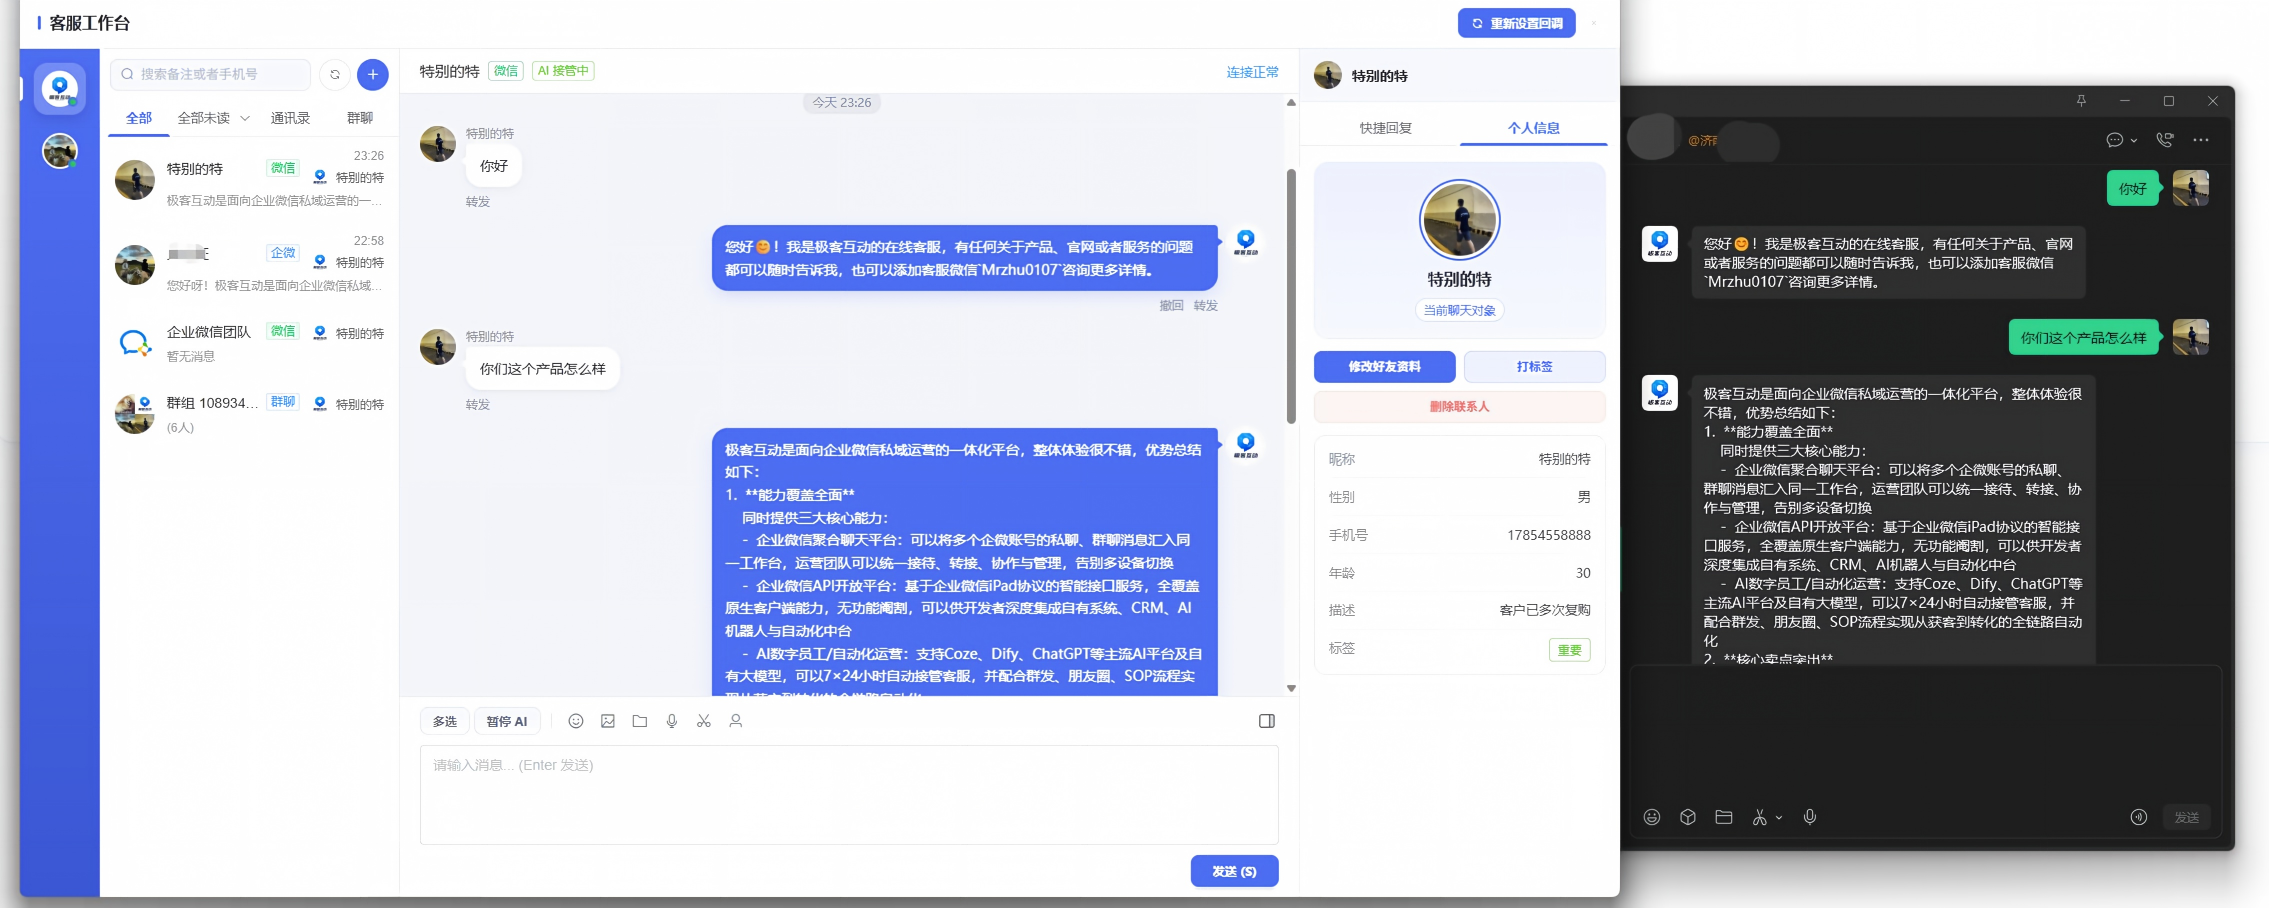Click scissors screenshot icon in dark WeChat window
Viewport: 2269px width, 908px height.
(1760, 817)
